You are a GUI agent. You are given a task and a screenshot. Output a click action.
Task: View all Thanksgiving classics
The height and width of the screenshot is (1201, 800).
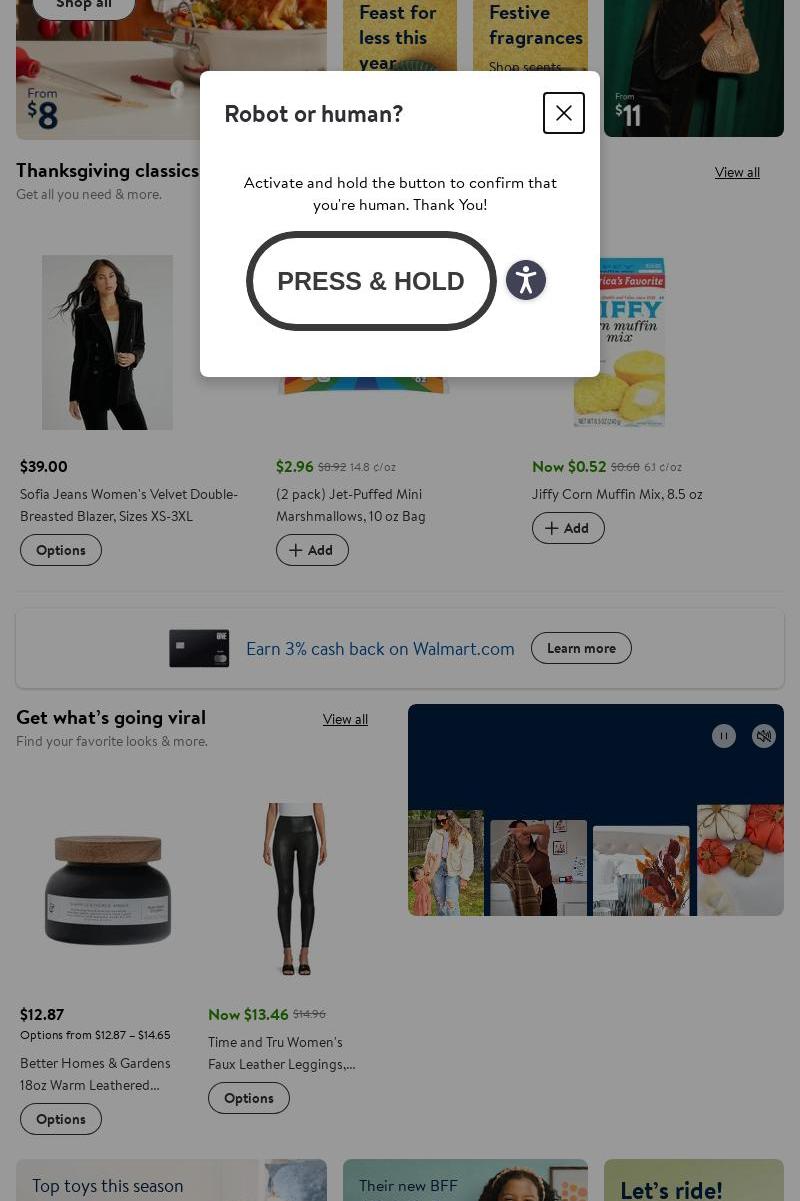point(737,172)
